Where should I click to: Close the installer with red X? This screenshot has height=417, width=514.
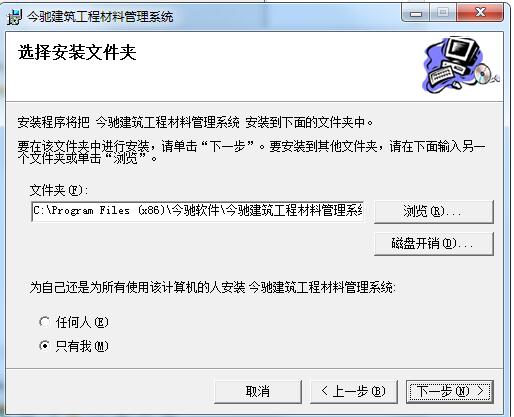point(480,13)
